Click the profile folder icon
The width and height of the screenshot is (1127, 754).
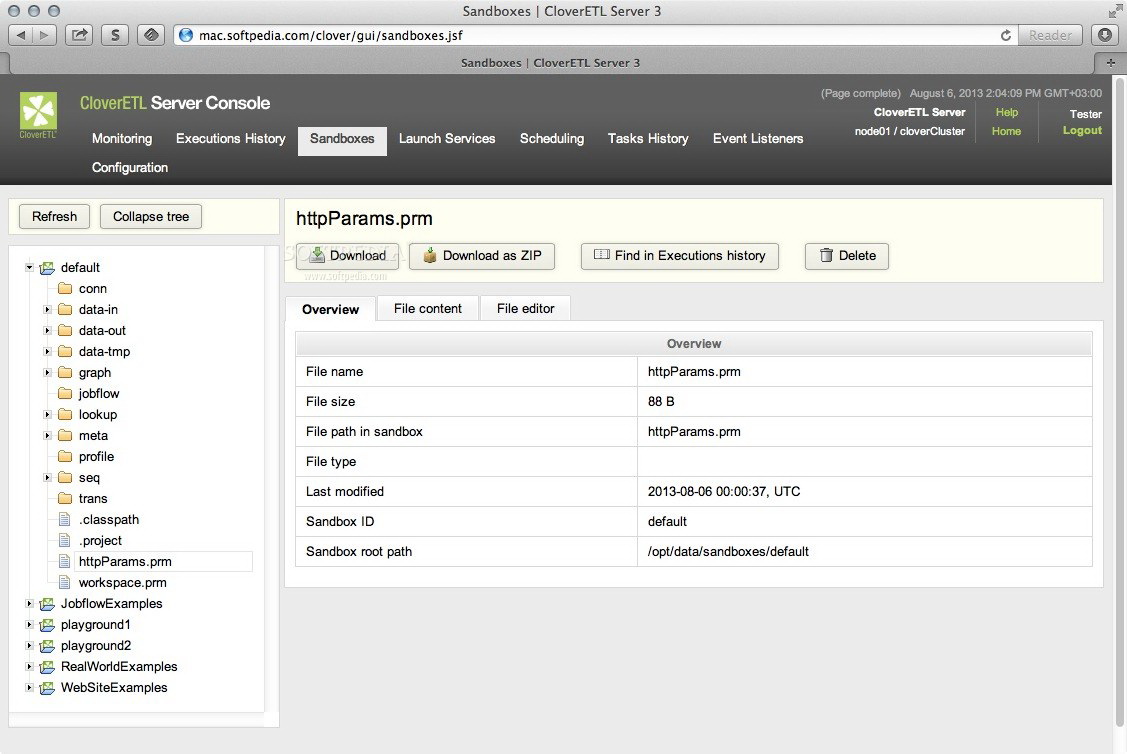point(65,456)
